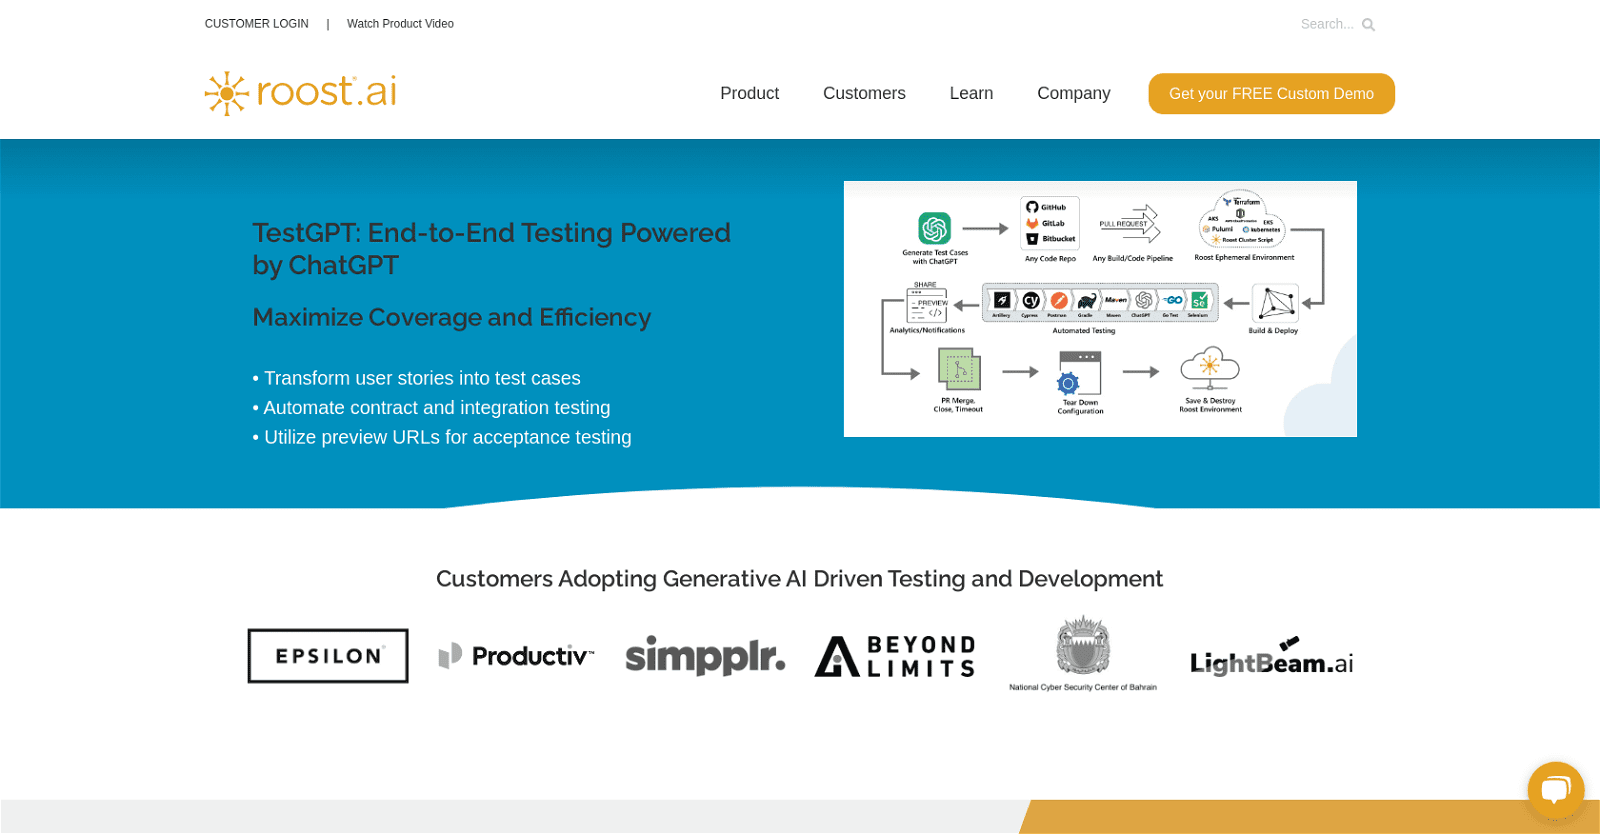Click the National Cyber Security Center emblem

coord(1083,647)
